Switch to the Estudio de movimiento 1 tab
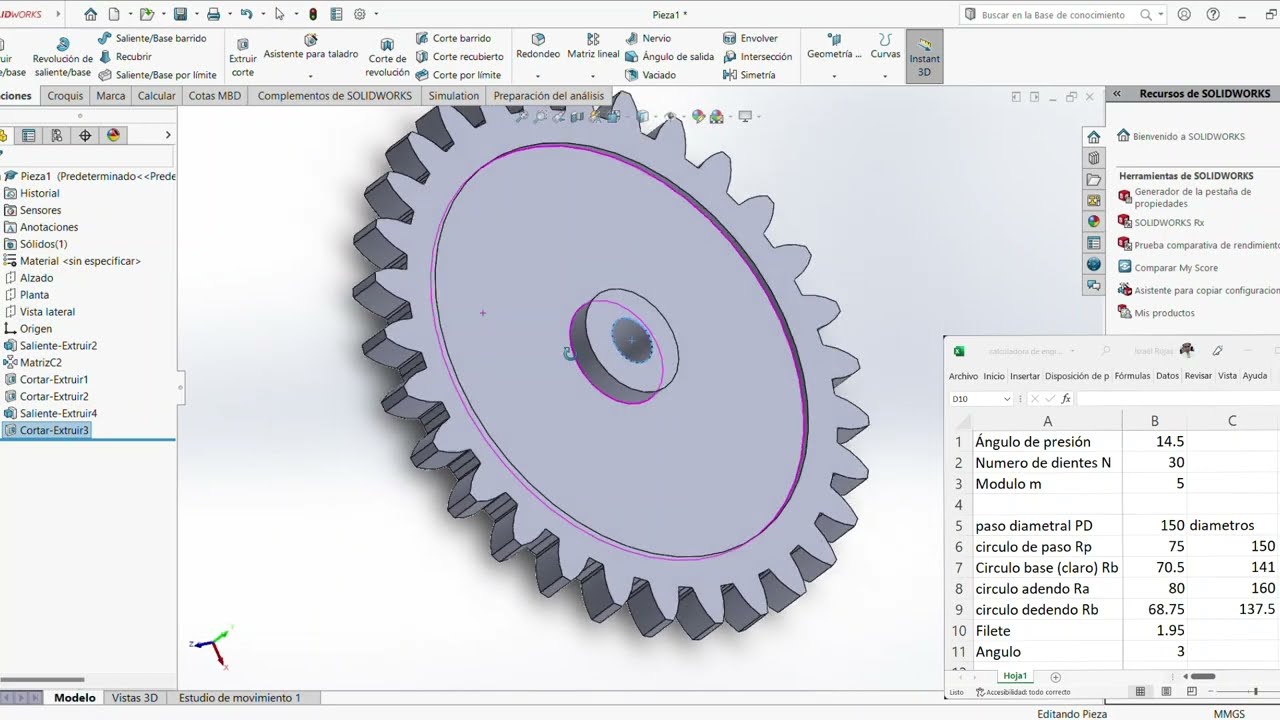Screen dimensions: 1280x720 click(239, 698)
